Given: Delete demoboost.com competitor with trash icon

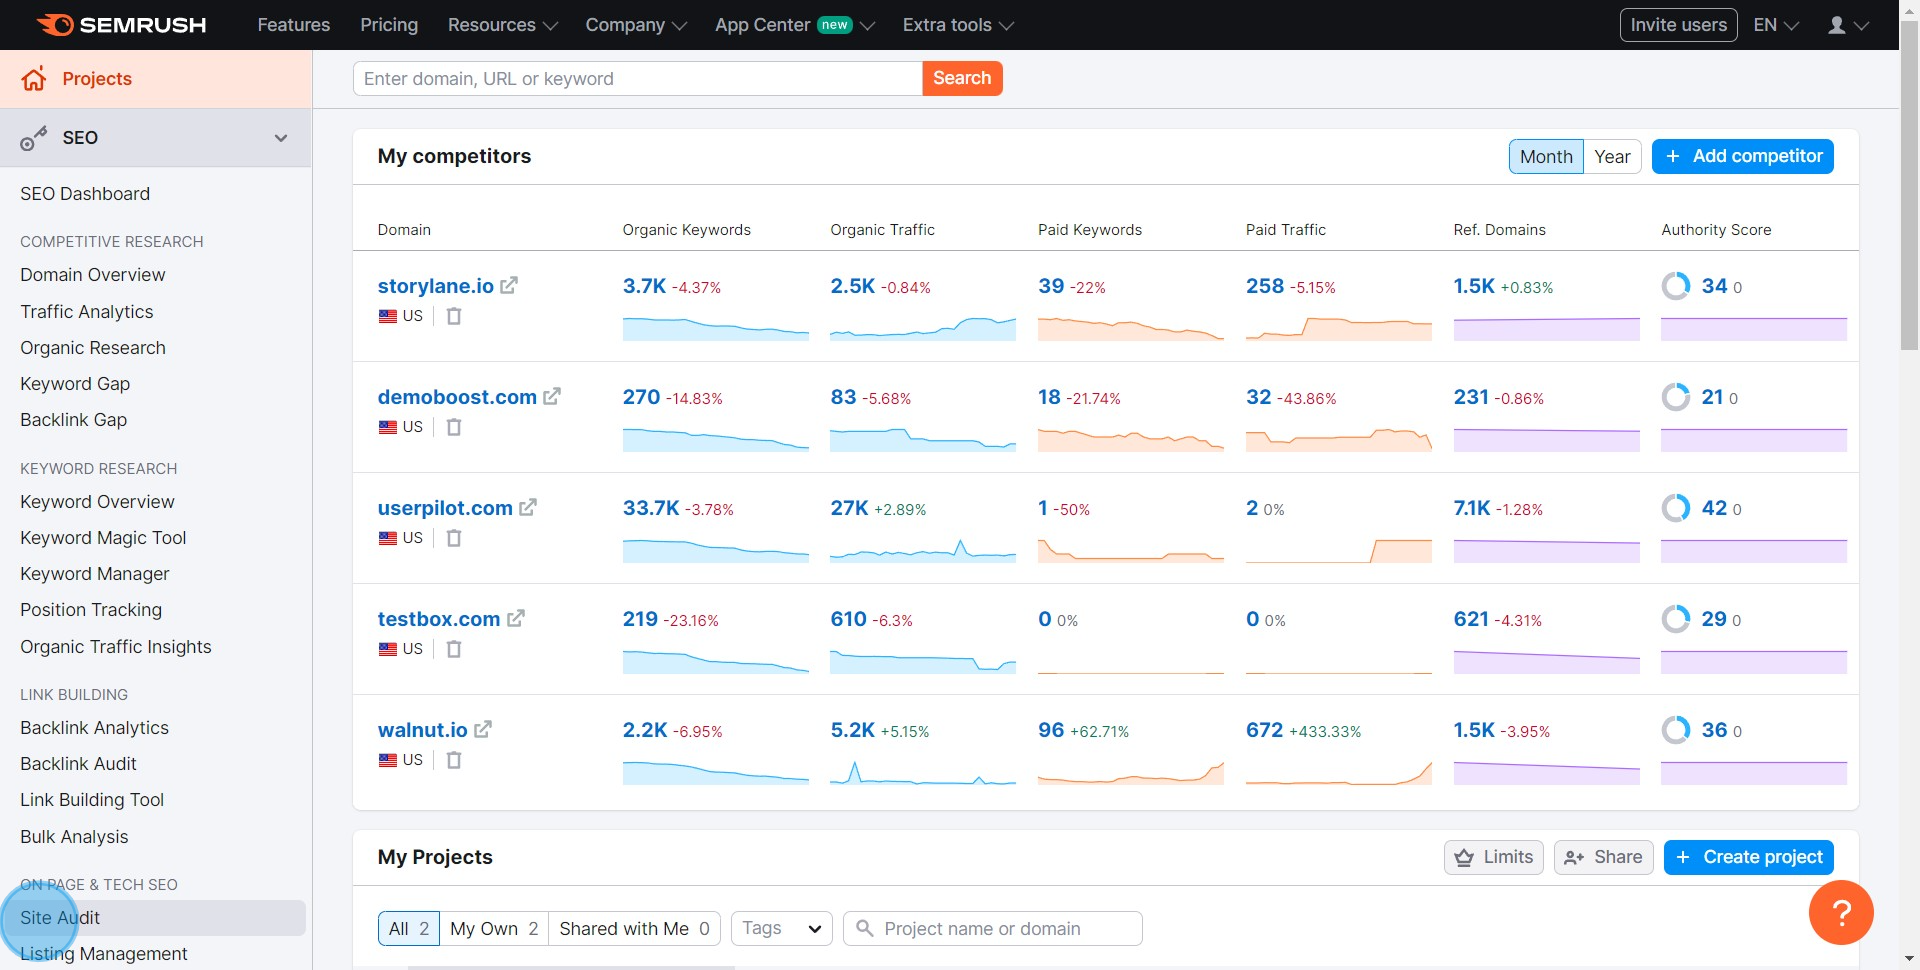Looking at the screenshot, I should pos(454,427).
